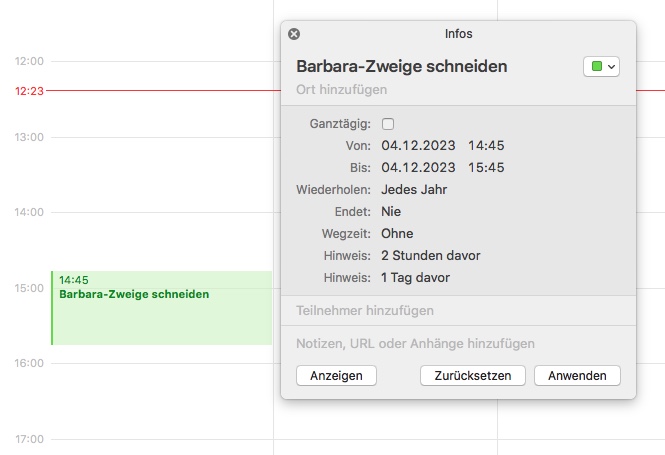This screenshot has width=665, height=455.
Task: Click the Anzeigen button
Action: [336, 376]
